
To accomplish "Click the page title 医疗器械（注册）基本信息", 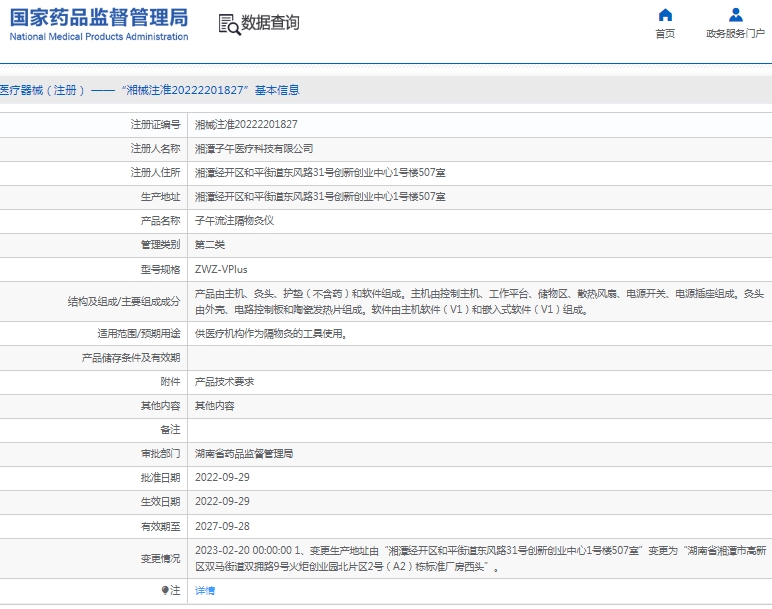I will click(150, 90).
